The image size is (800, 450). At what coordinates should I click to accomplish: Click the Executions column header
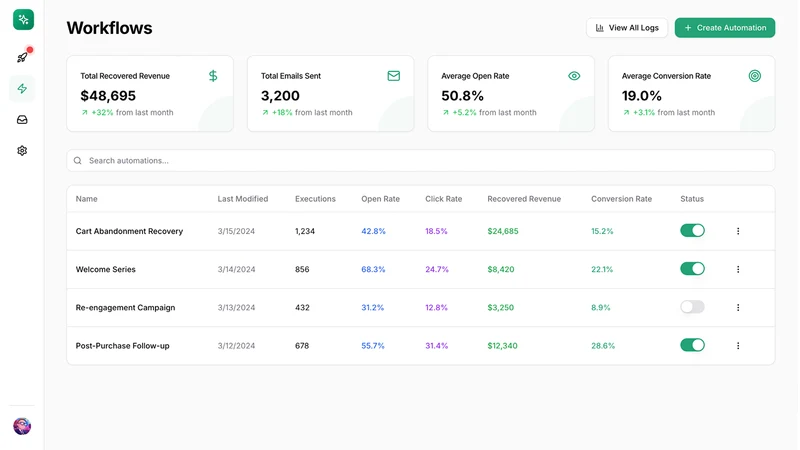pyautogui.click(x=315, y=199)
